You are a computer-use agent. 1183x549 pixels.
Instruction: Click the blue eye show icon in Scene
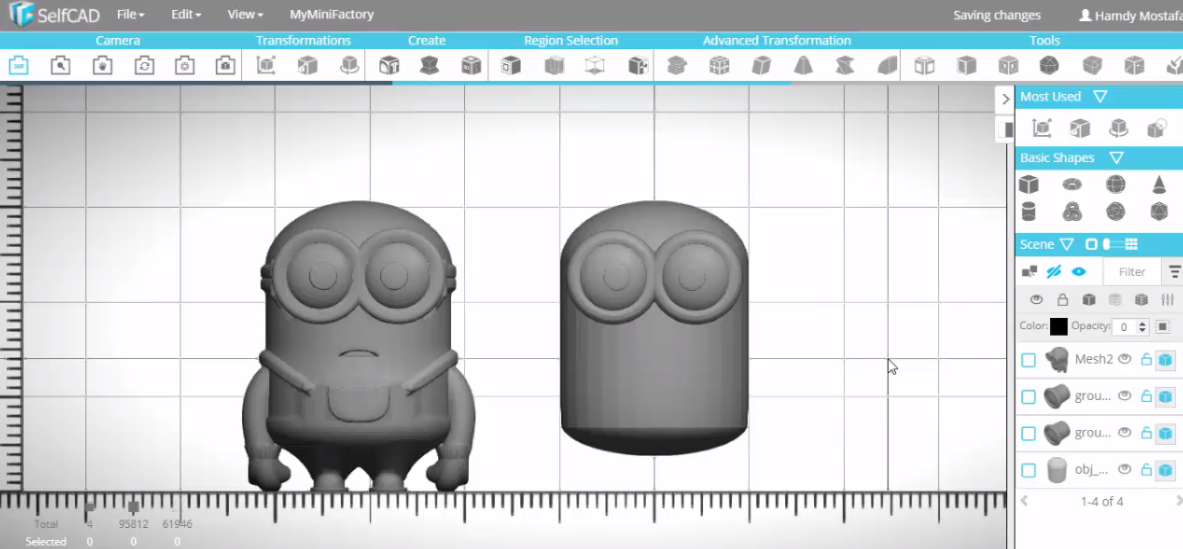tap(1079, 271)
